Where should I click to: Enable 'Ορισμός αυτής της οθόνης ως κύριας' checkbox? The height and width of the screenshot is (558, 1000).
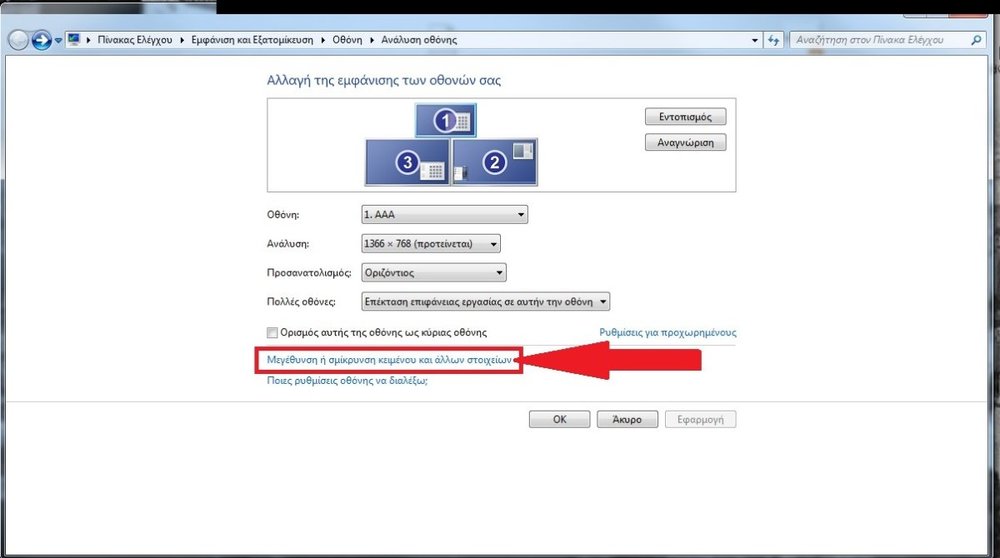click(x=272, y=332)
